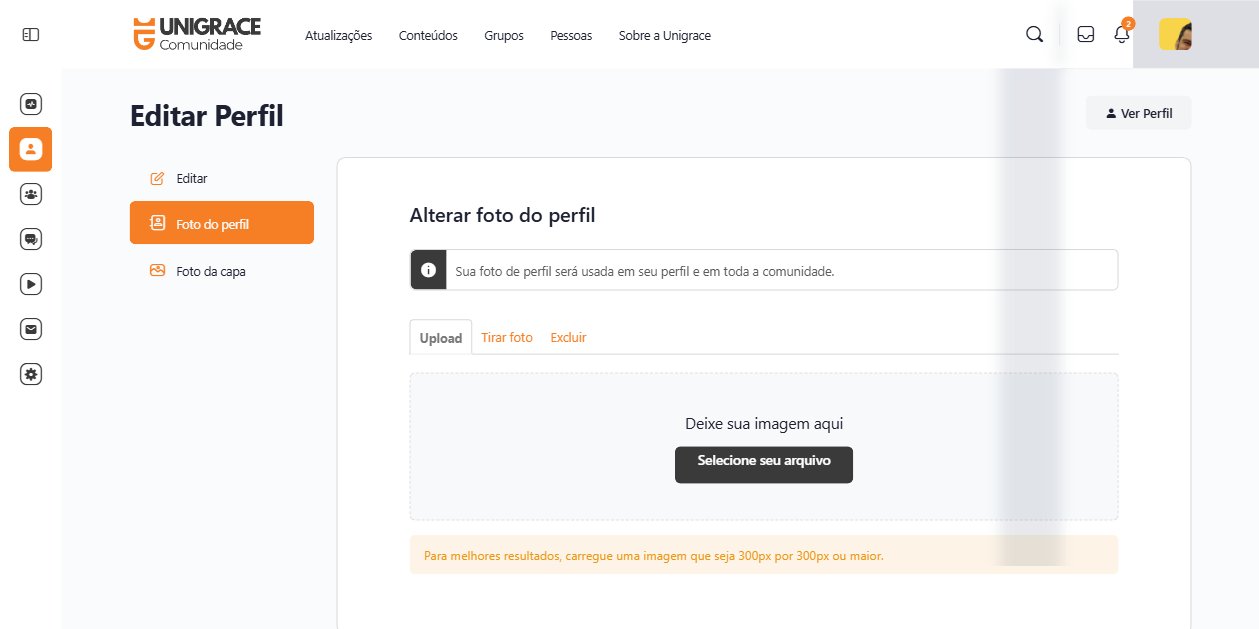Open messages via the envelope sidebar icon

tap(30, 328)
